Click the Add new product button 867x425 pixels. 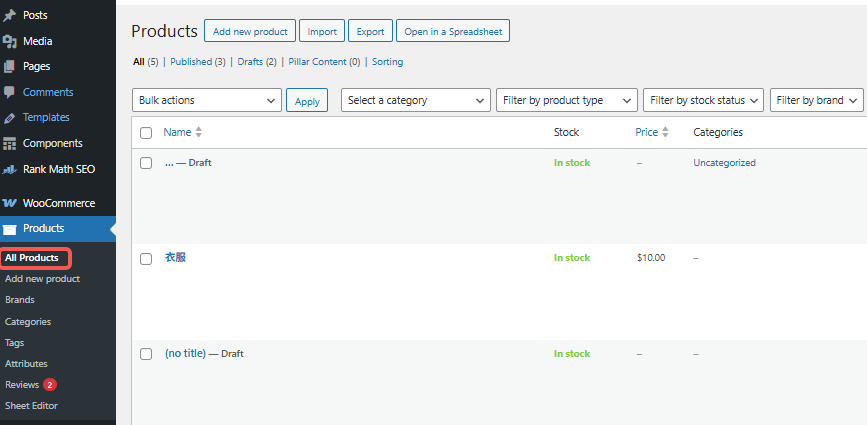tap(251, 32)
